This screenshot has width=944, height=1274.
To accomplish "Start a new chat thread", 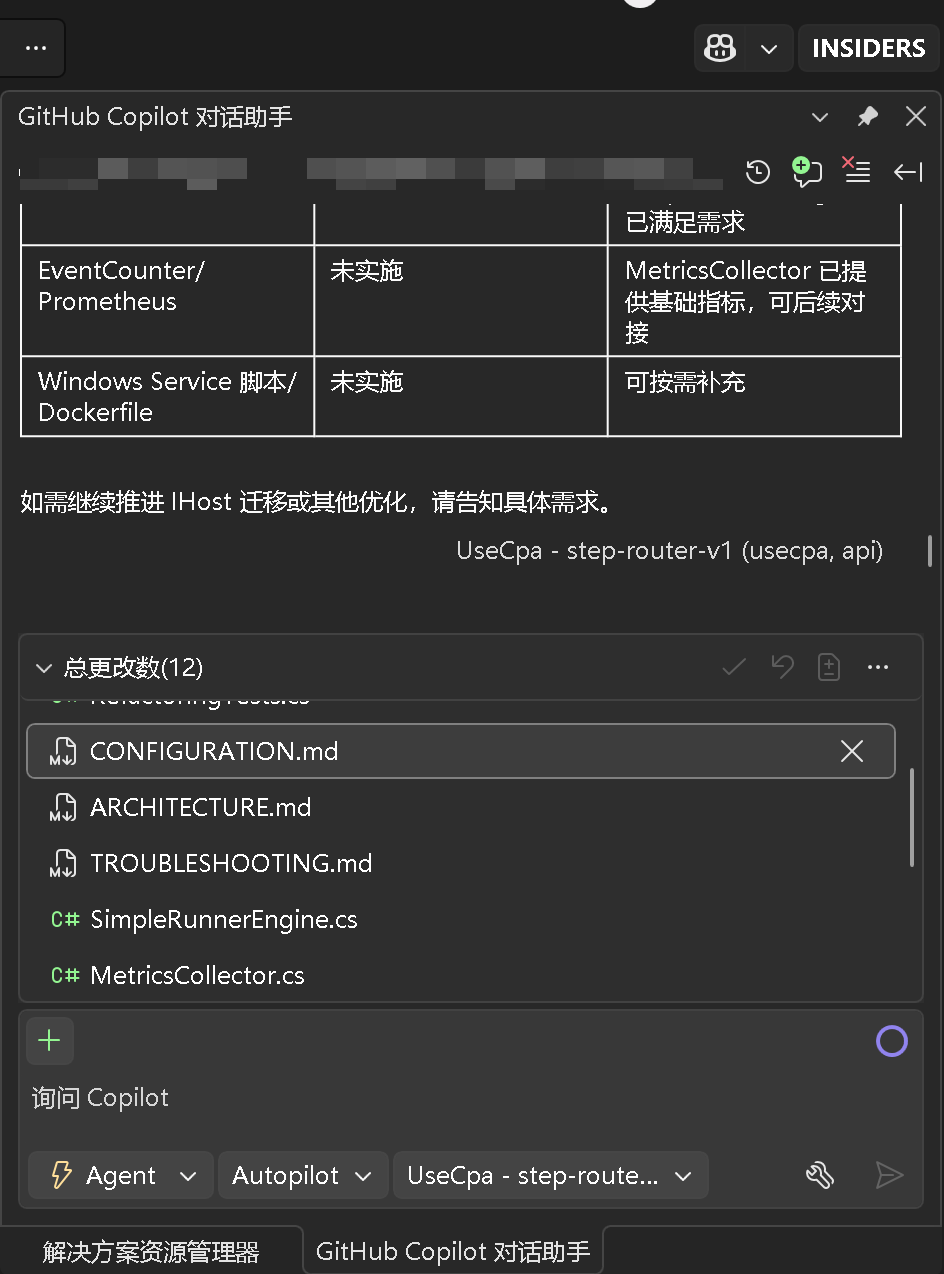I will [x=807, y=172].
